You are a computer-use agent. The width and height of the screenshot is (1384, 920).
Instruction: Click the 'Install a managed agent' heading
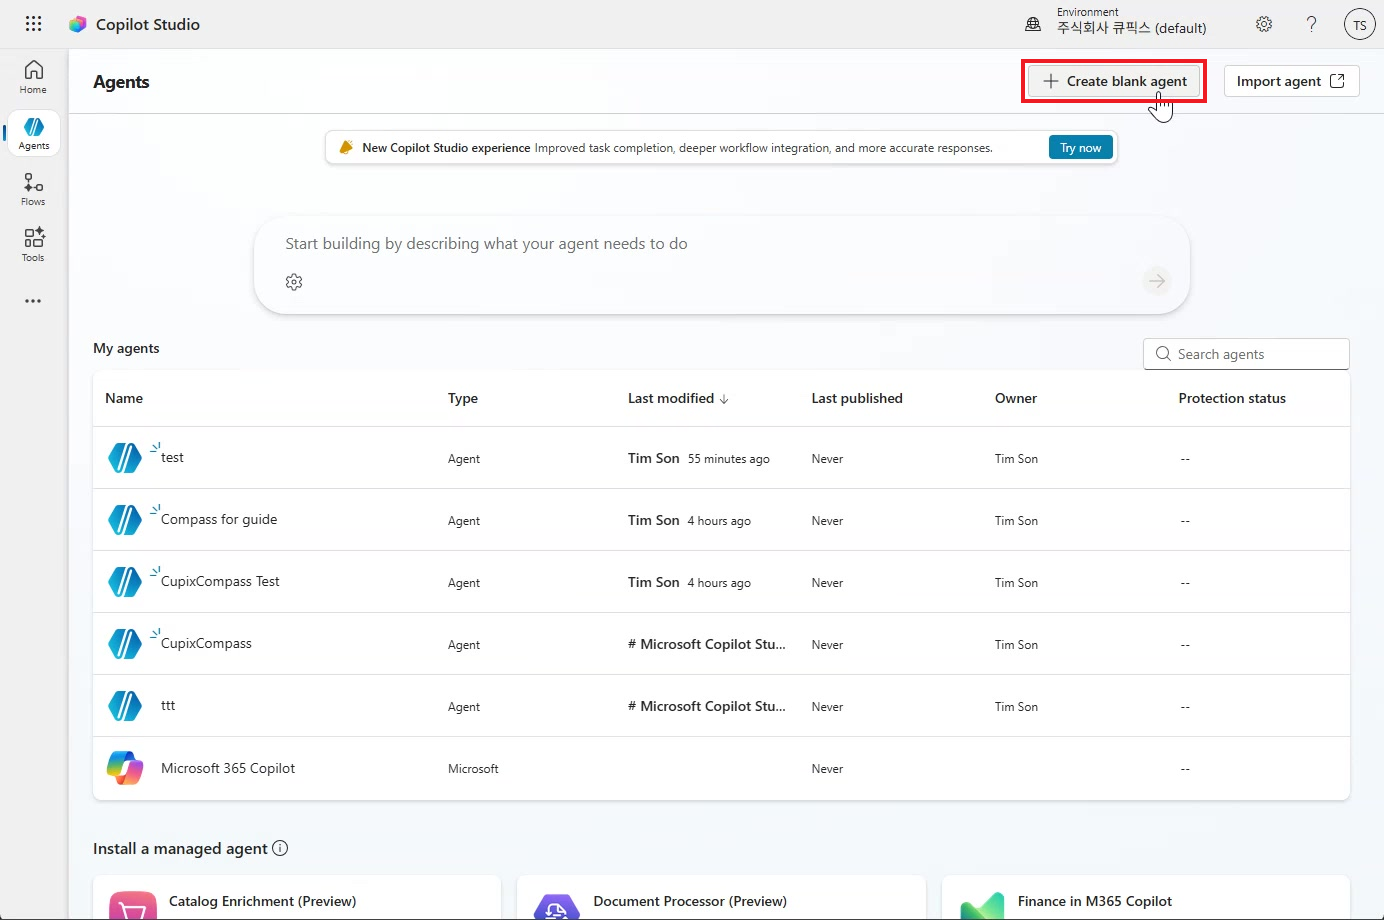pos(180,848)
